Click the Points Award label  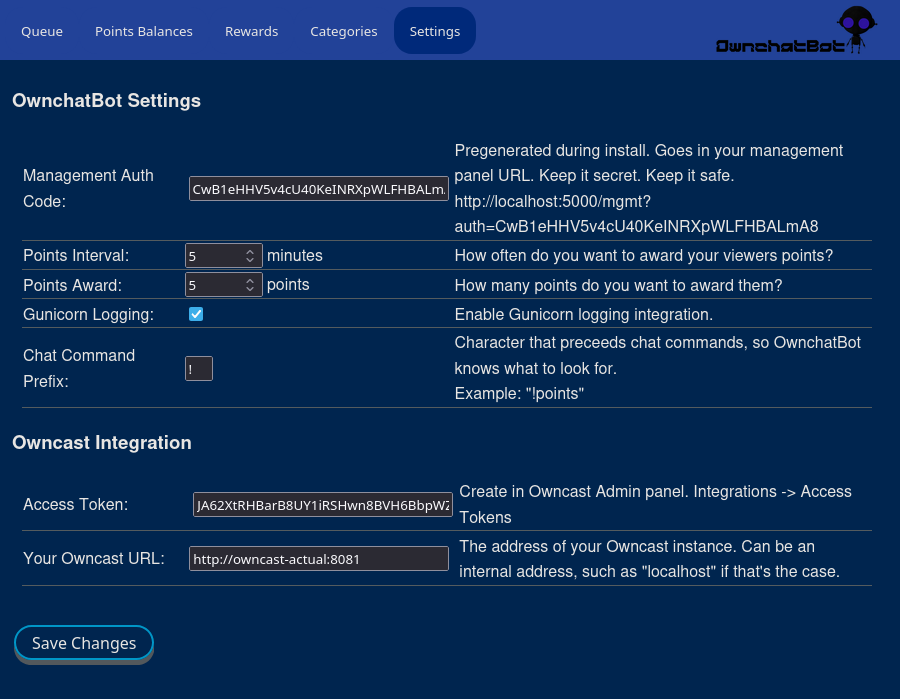(72, 285)
